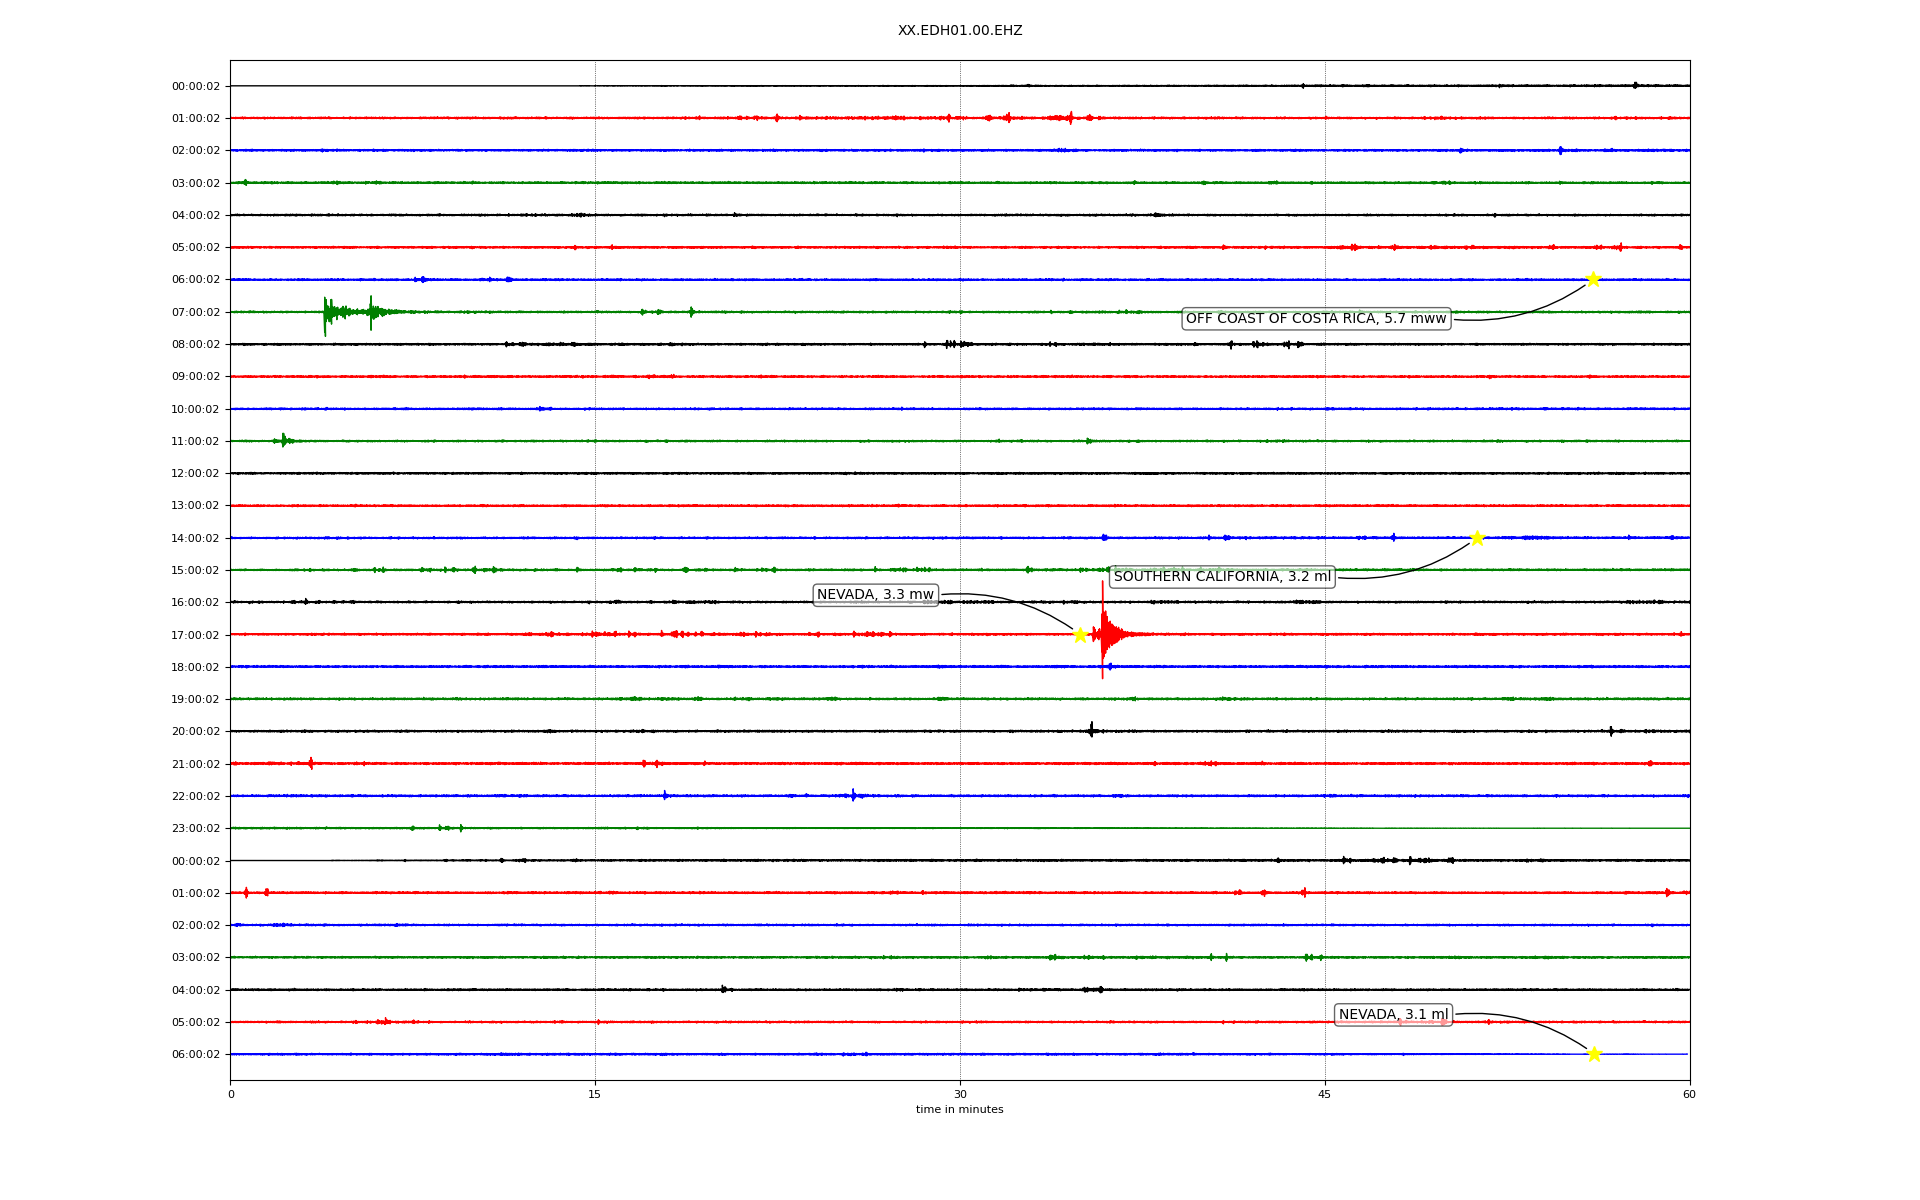Click the 12:00:02 trace label
The height and width of the screenshot is (1200, 1920).
pyautogui.click(x=195, y=473)
